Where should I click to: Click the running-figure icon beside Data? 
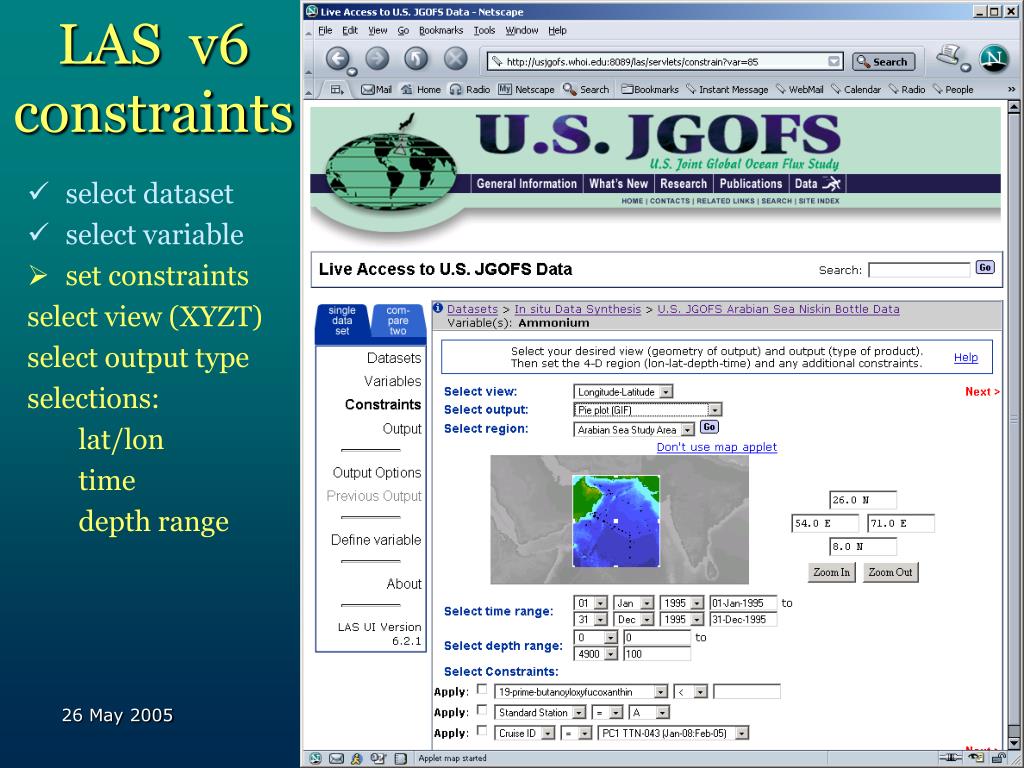click(831, 184)
